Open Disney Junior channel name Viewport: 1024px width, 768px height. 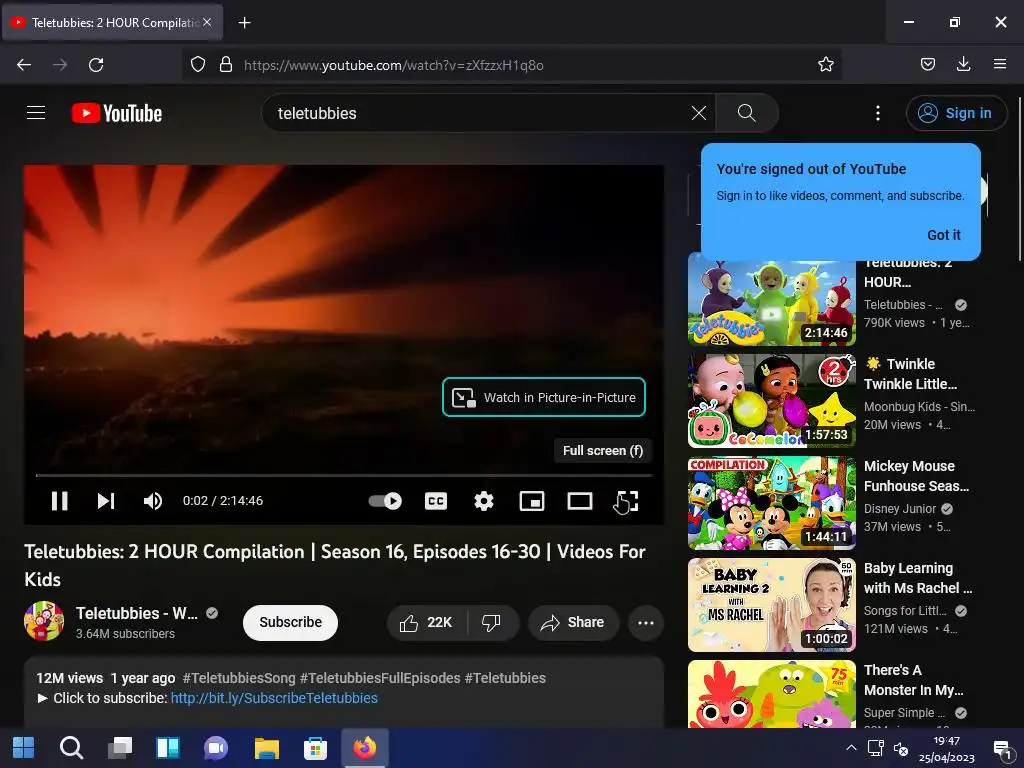coord(900,509)
